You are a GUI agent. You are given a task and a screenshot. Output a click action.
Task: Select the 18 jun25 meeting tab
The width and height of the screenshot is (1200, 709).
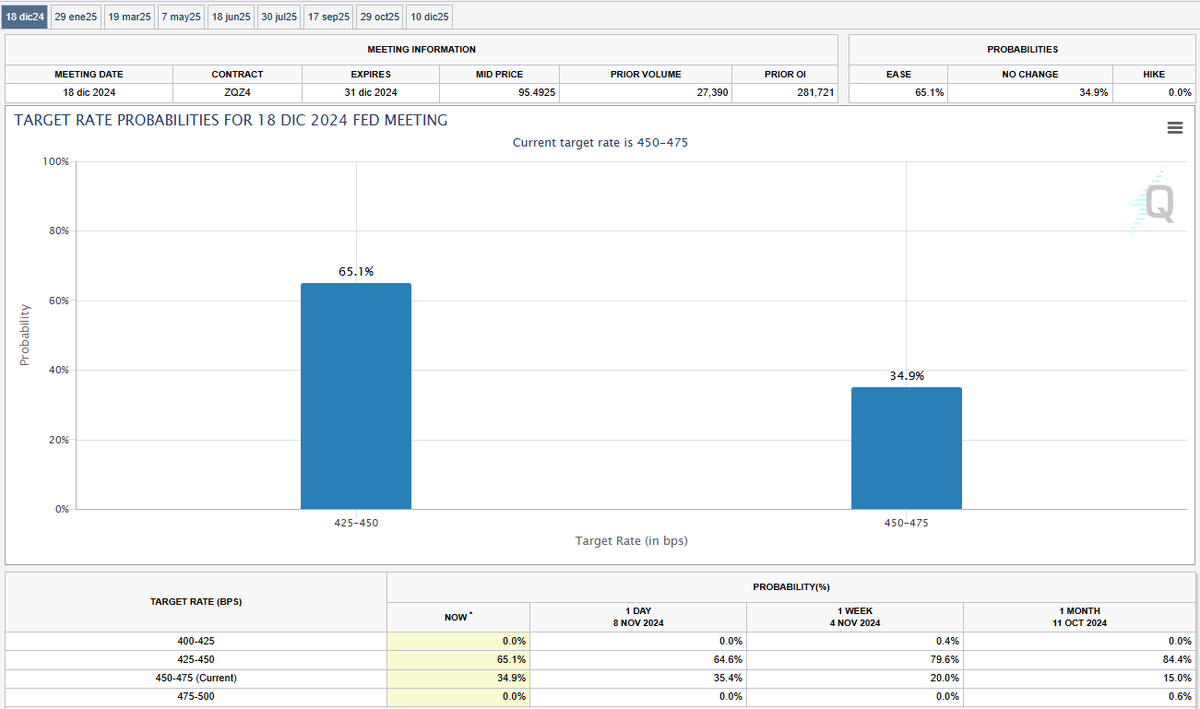[x=231, y=17]
